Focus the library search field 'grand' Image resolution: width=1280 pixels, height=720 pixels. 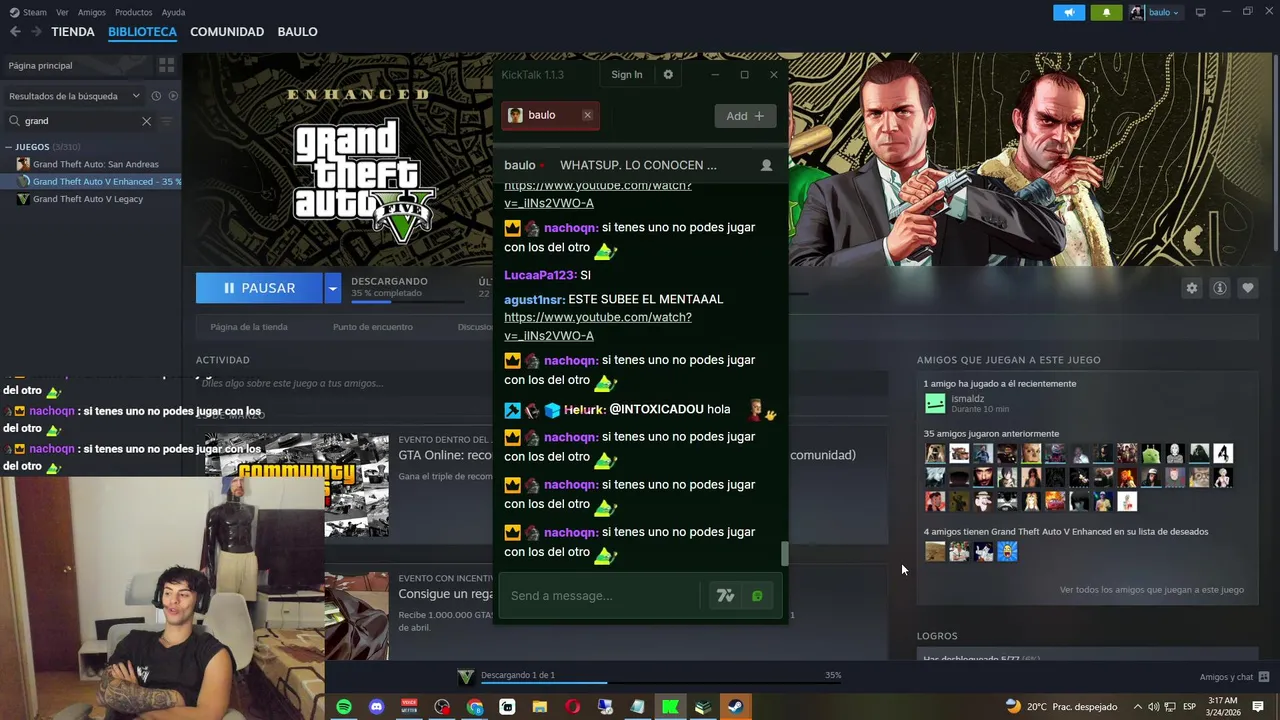(x=80, y=121)
